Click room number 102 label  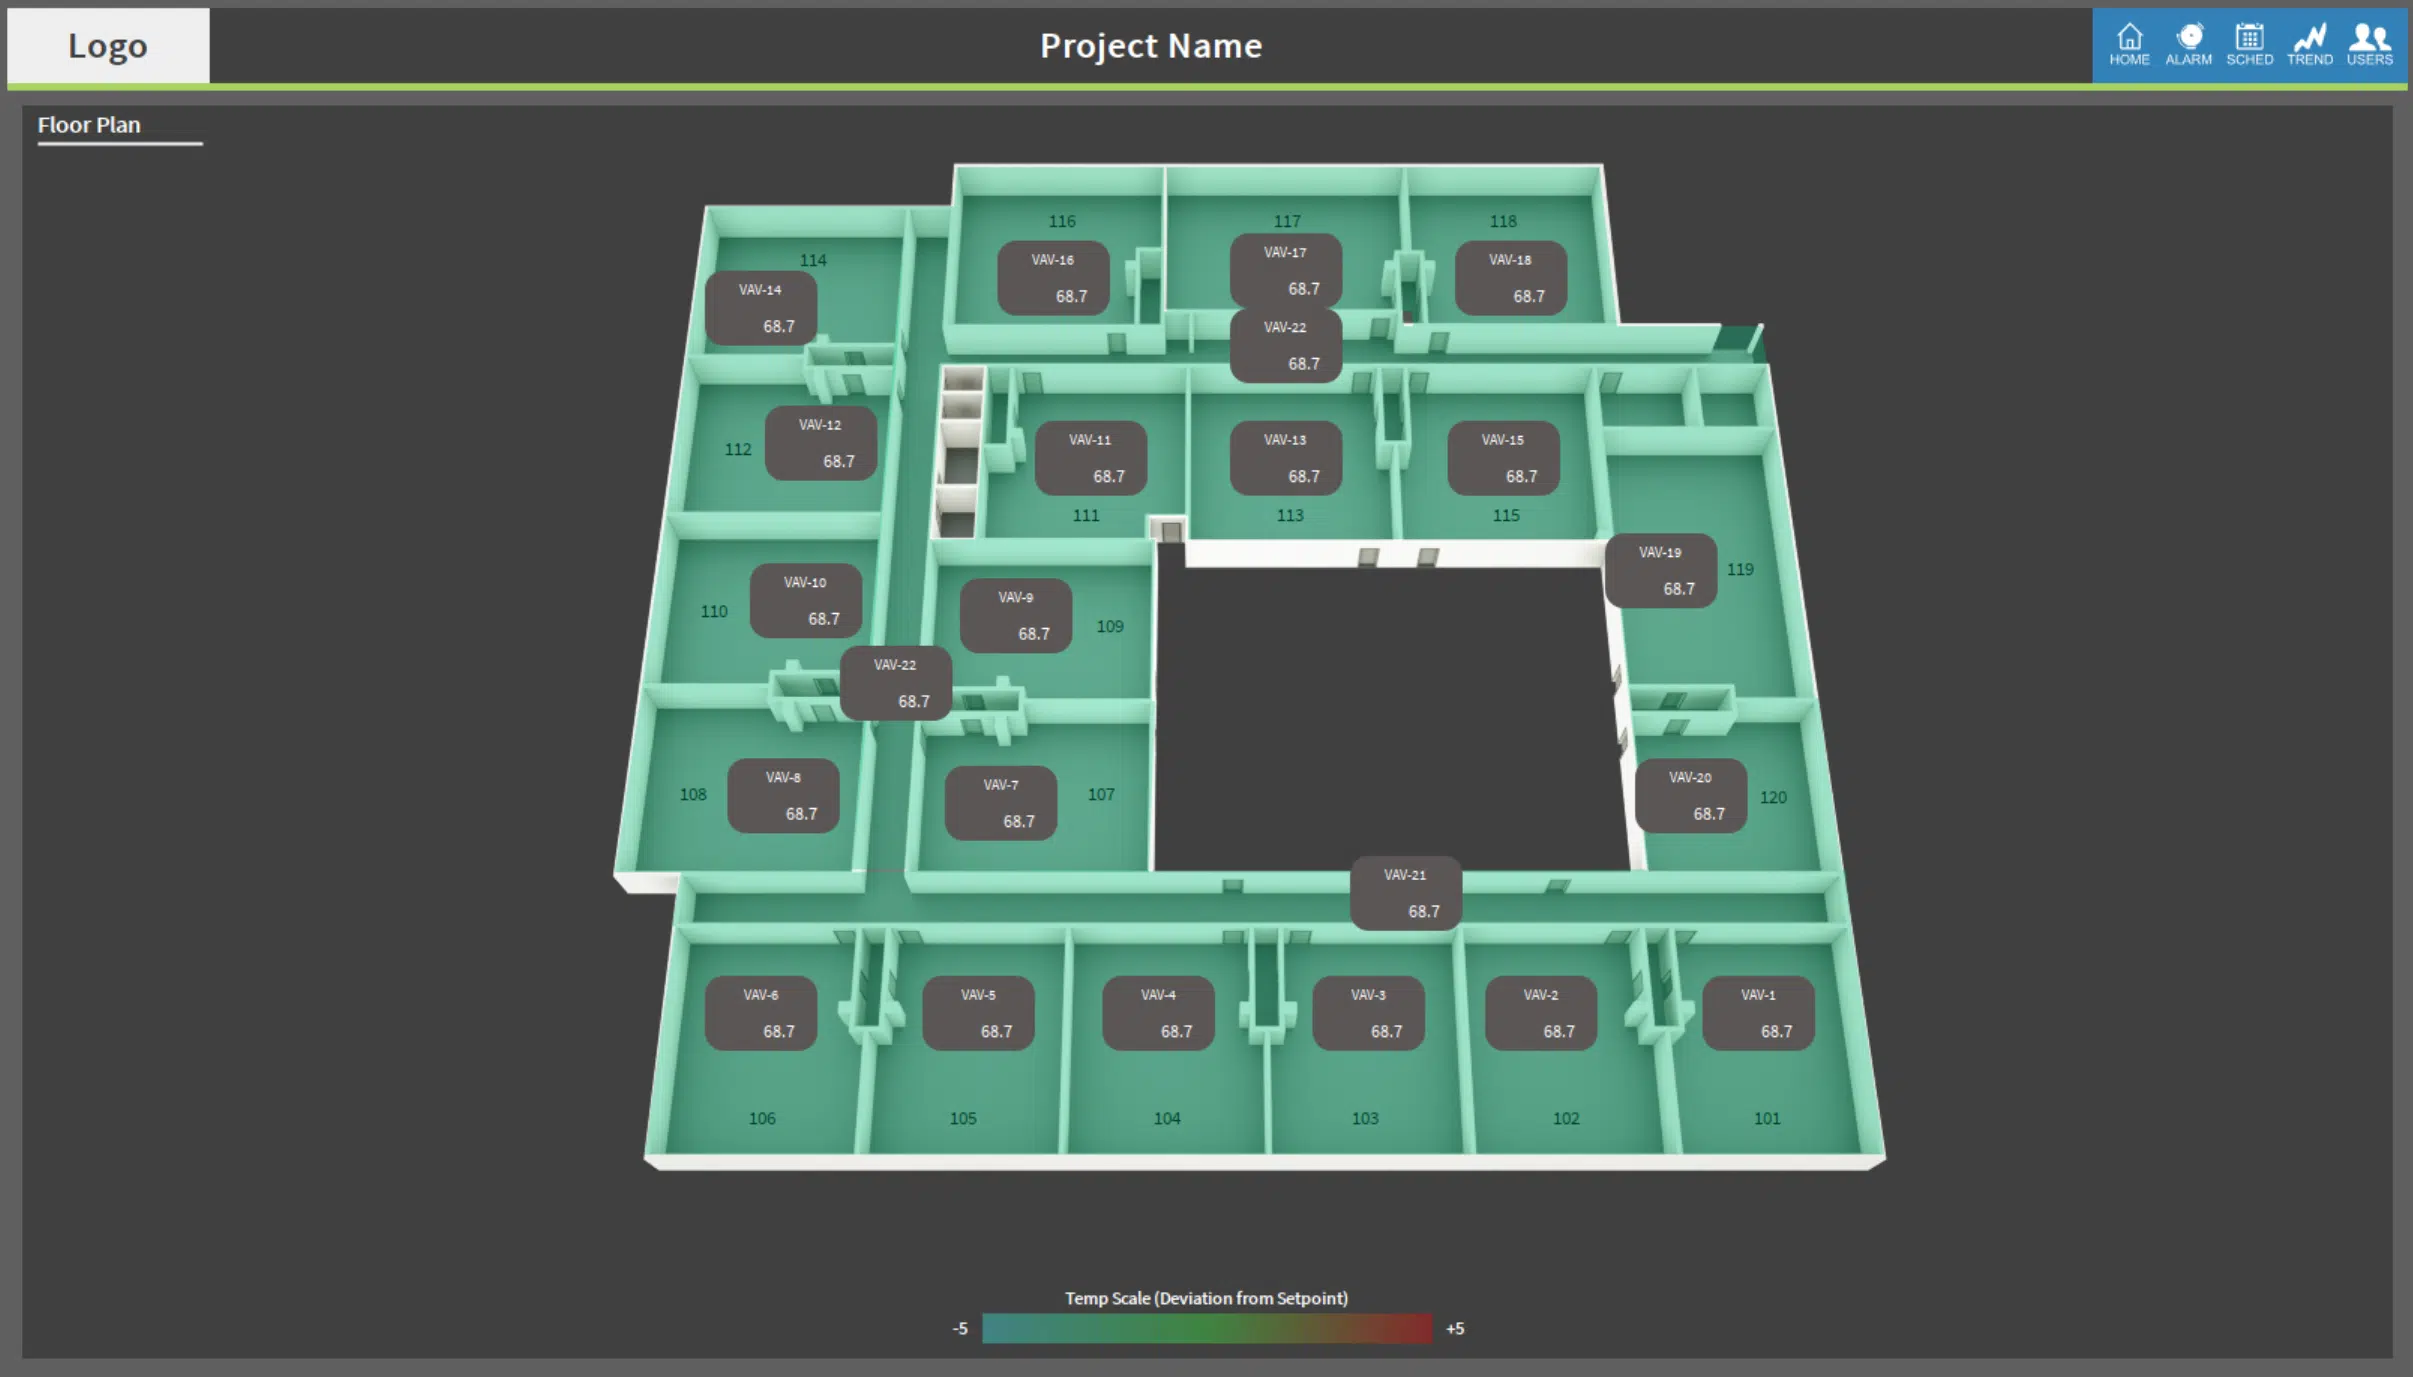pyautogui.click(x=1566, y=1118)
